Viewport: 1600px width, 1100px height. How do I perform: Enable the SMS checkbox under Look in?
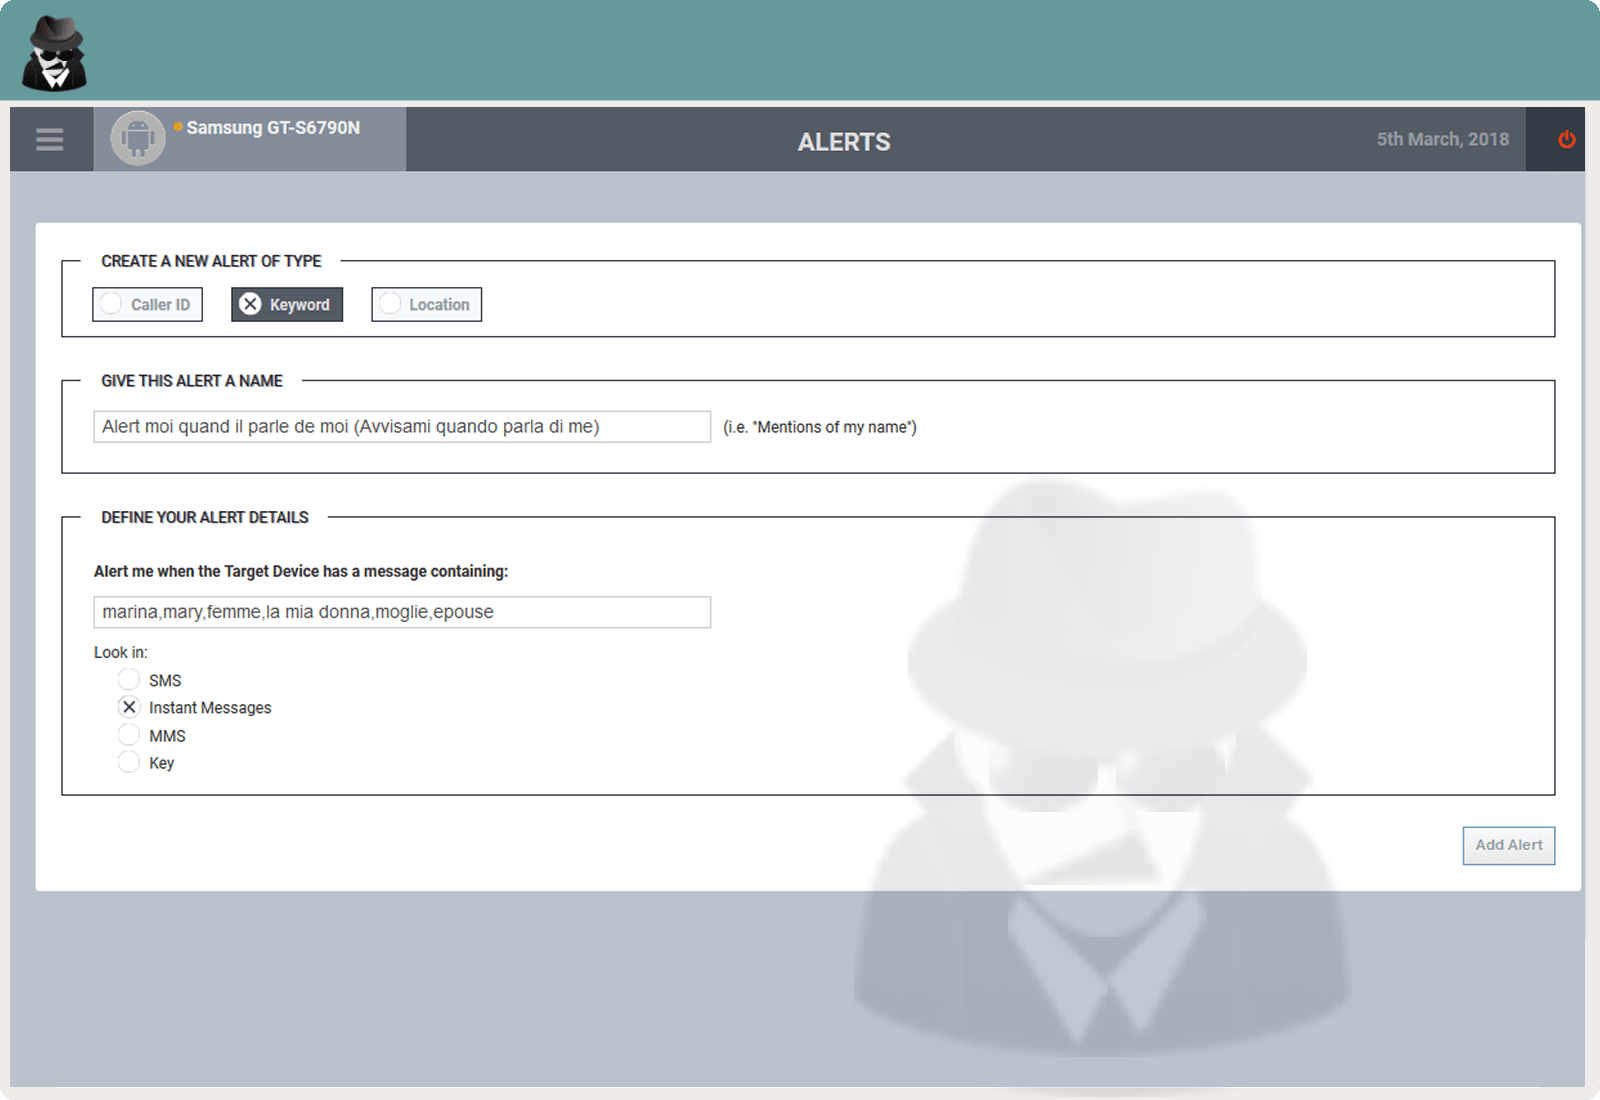[129, 679]
